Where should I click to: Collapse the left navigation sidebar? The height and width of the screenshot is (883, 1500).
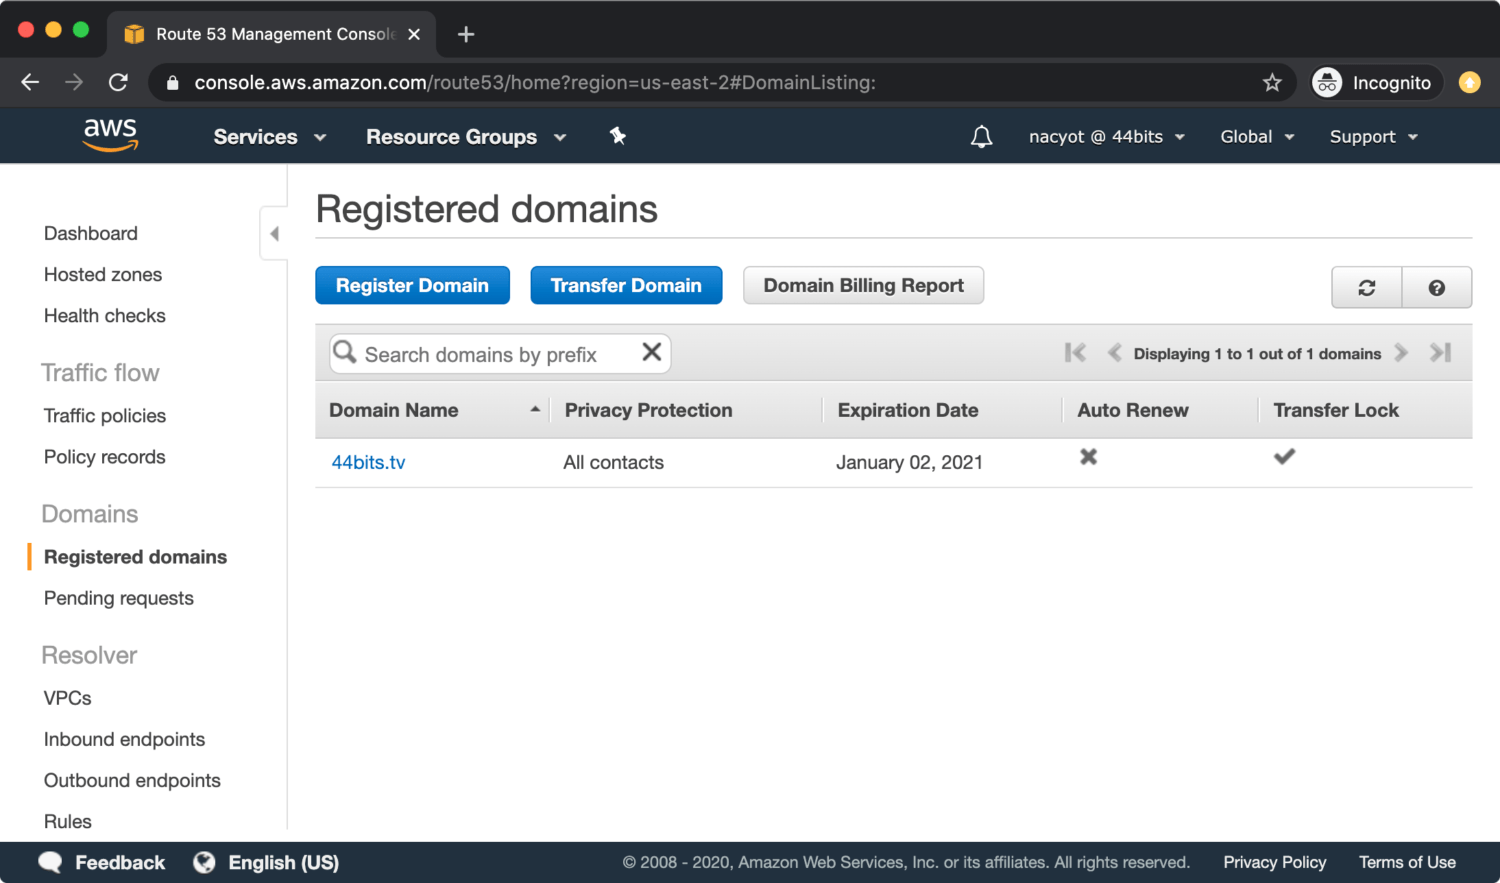[x=274, y=234]
